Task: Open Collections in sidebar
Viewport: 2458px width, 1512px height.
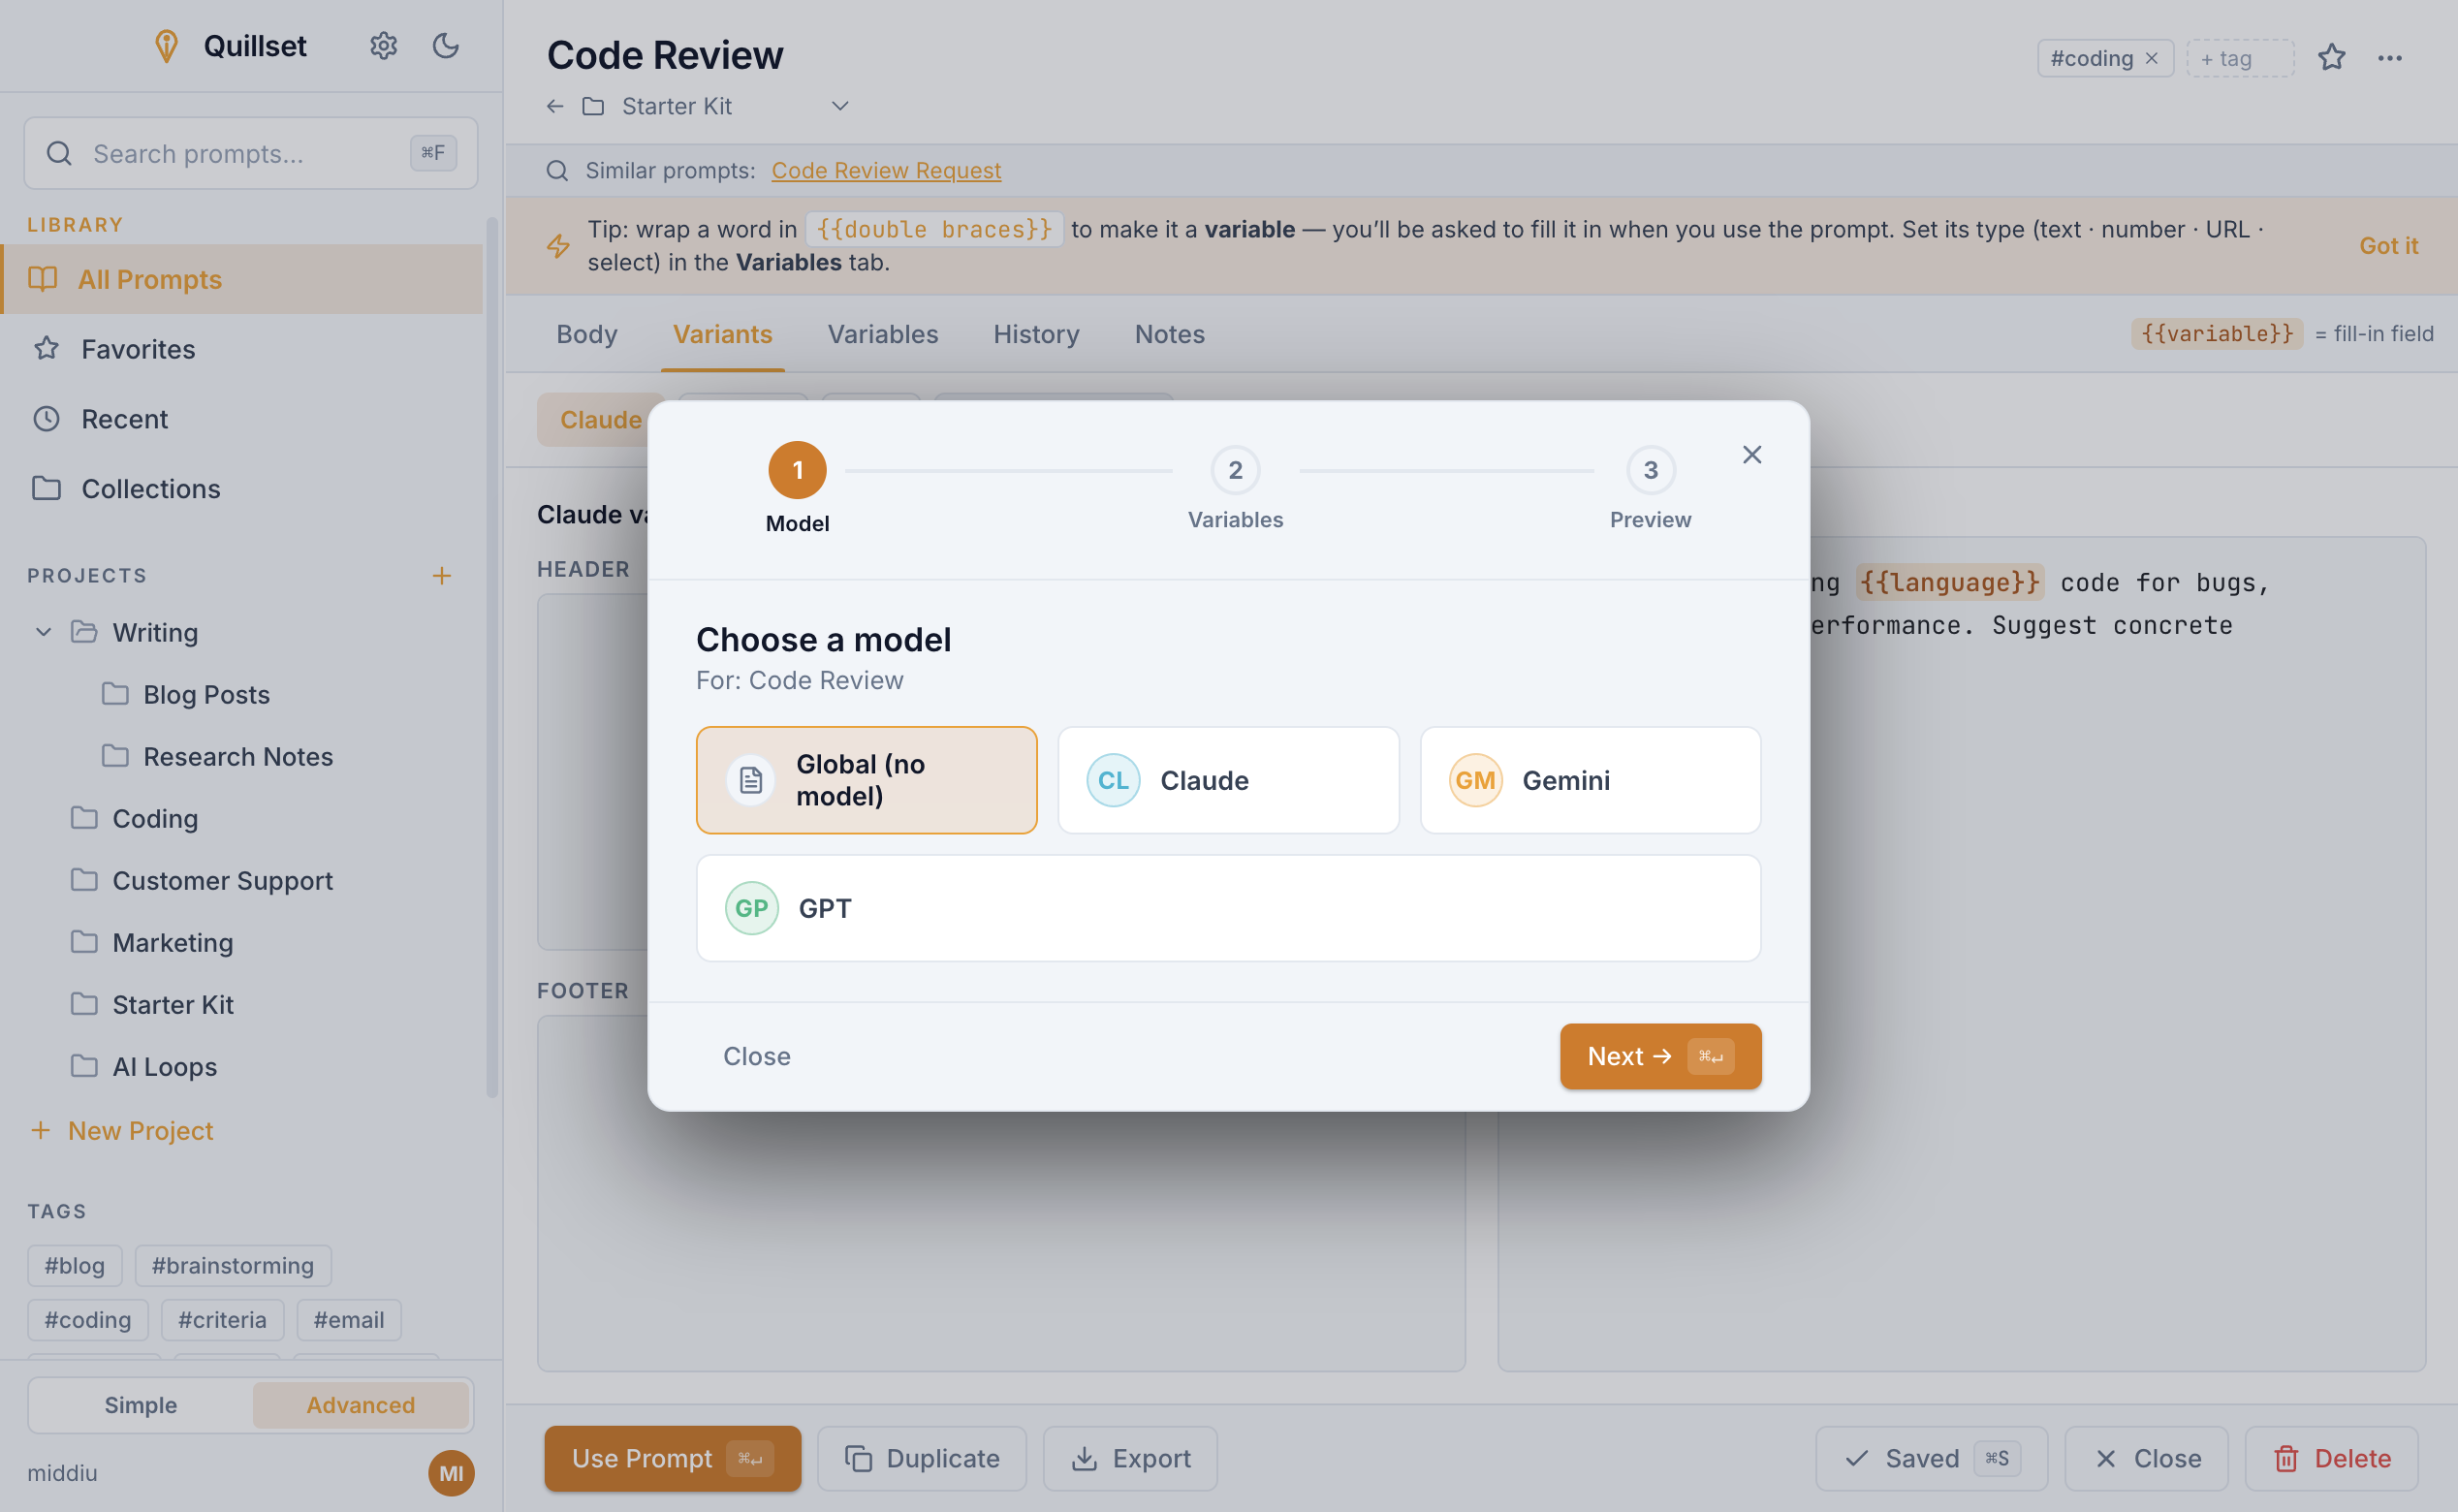Action: [x=241, y=489]
